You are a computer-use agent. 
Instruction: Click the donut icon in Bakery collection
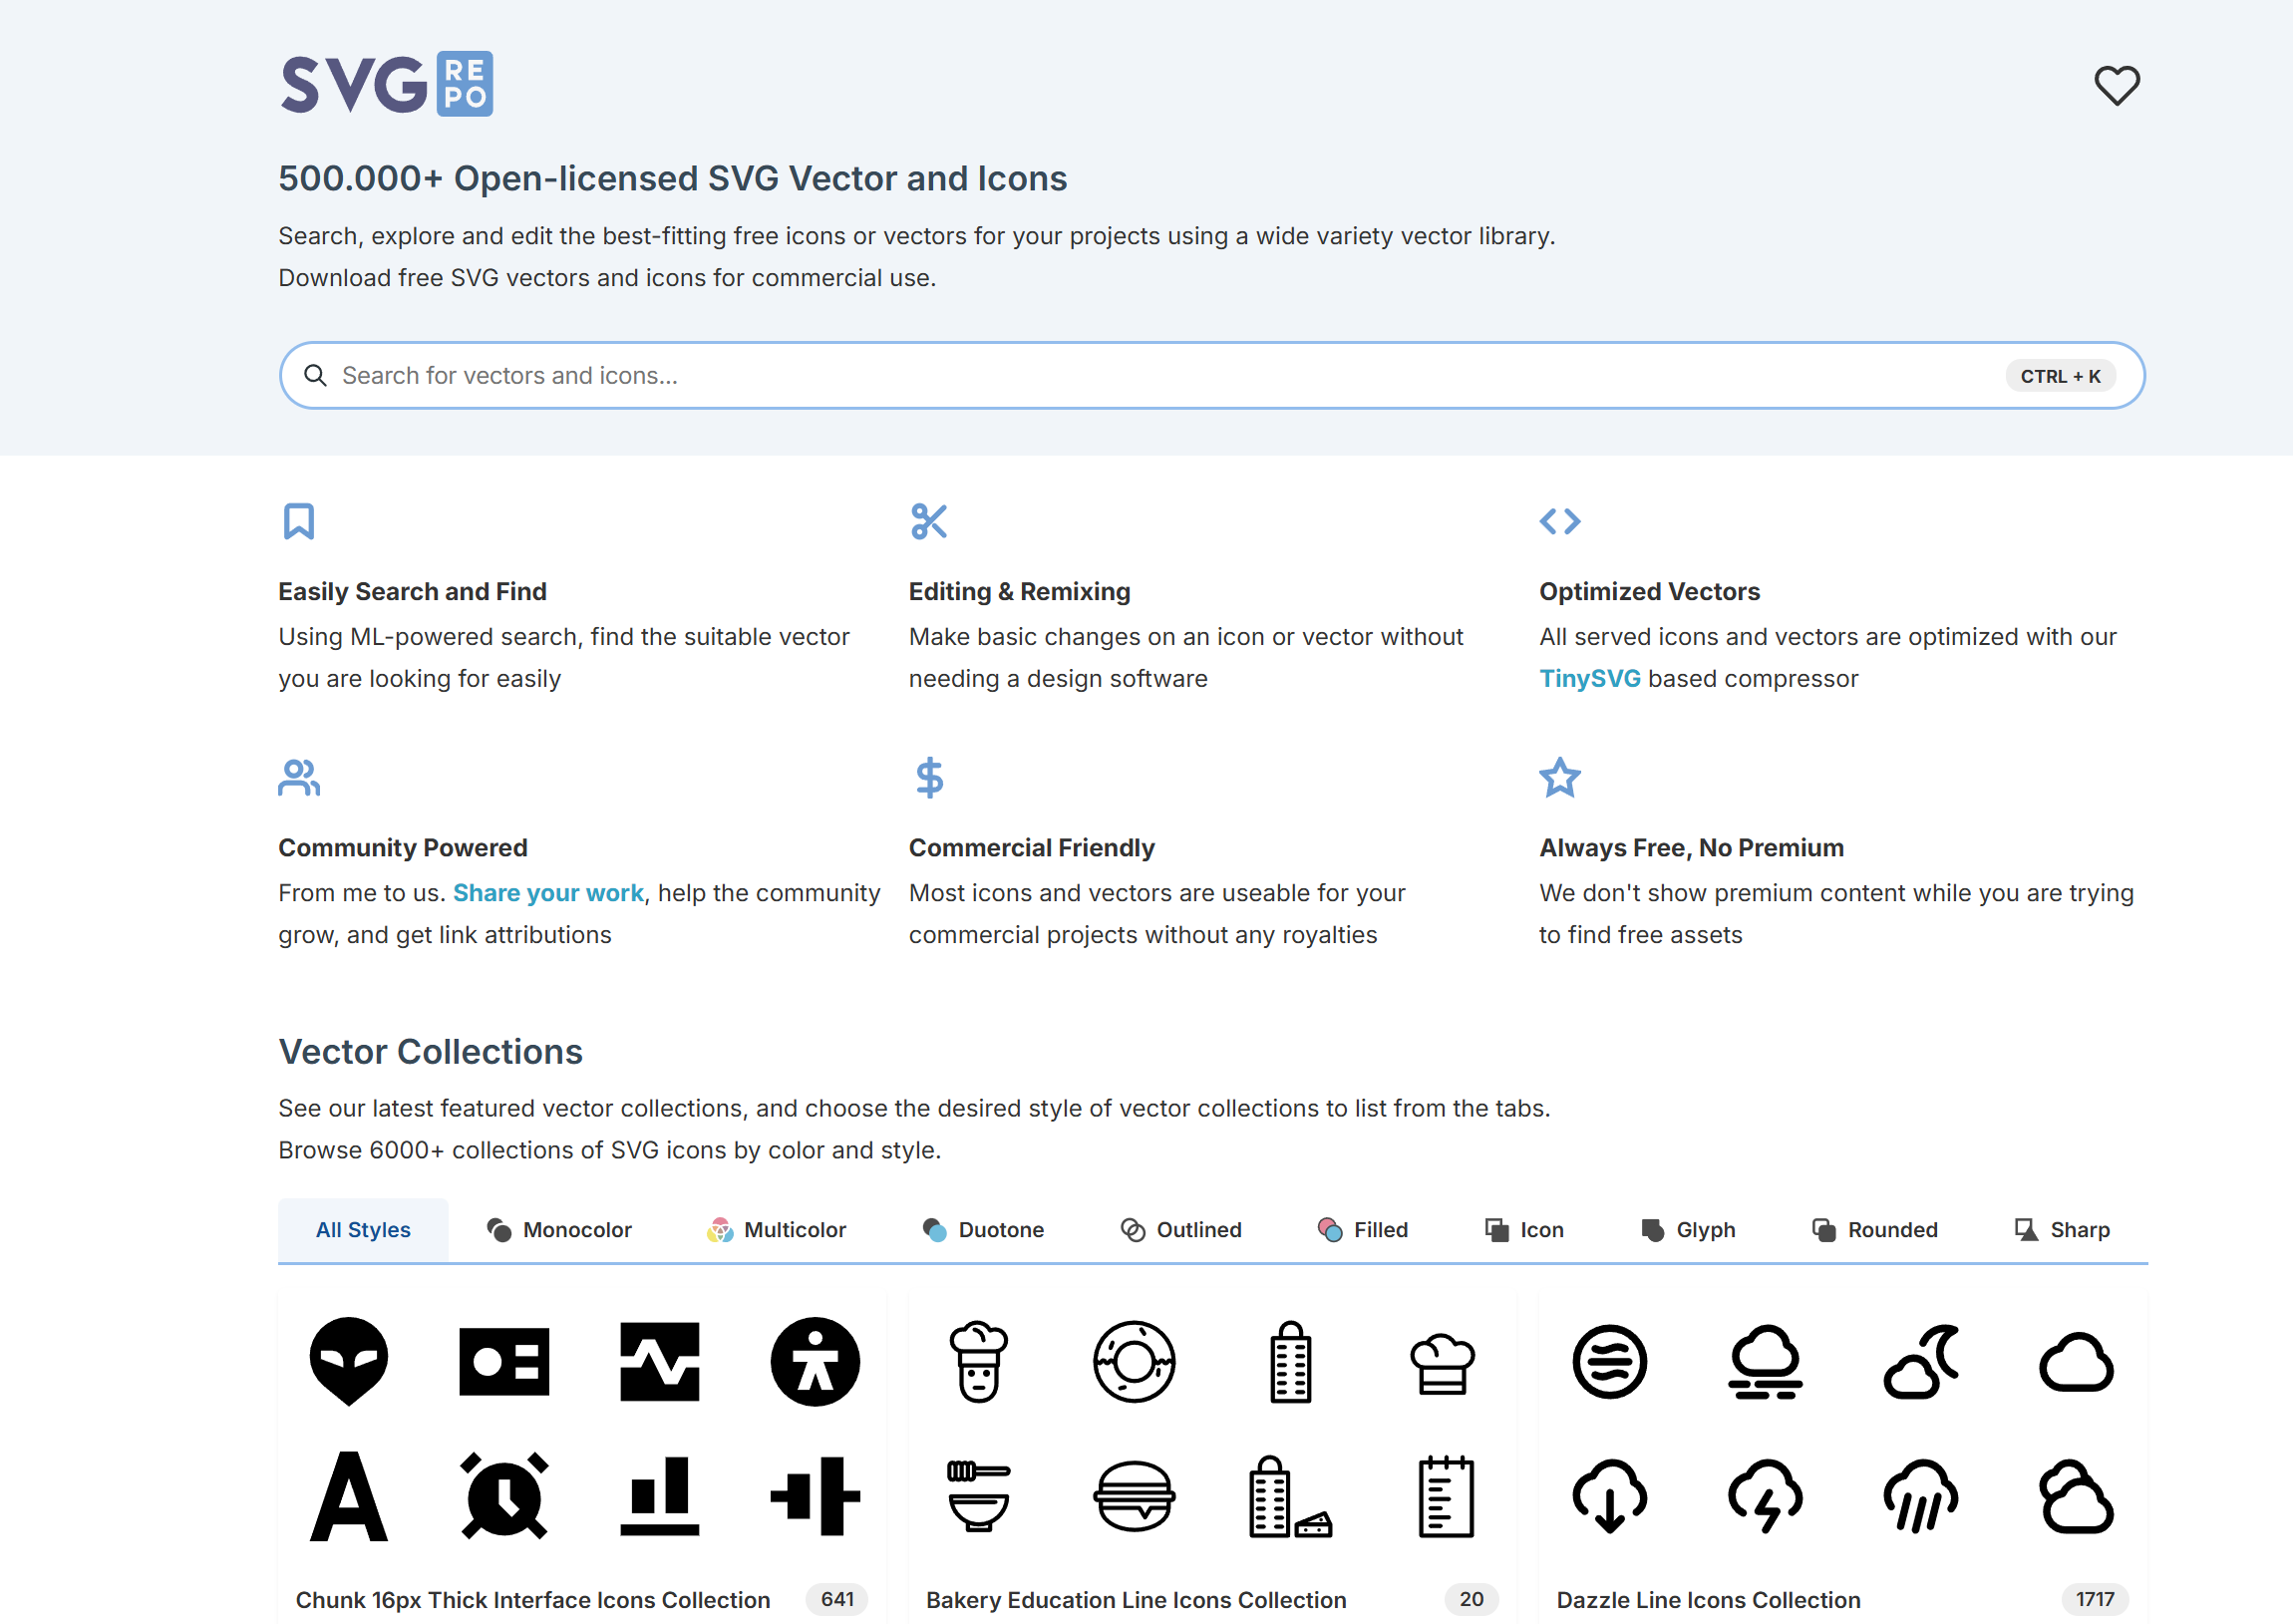(1134, 1361)
